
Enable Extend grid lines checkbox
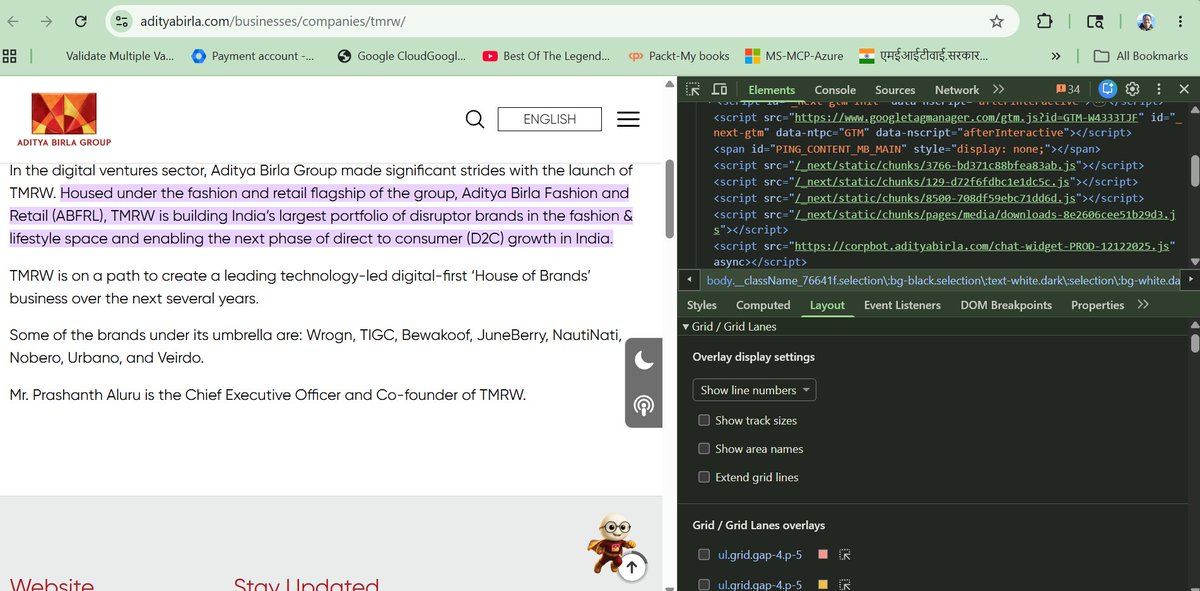point(704,477)
